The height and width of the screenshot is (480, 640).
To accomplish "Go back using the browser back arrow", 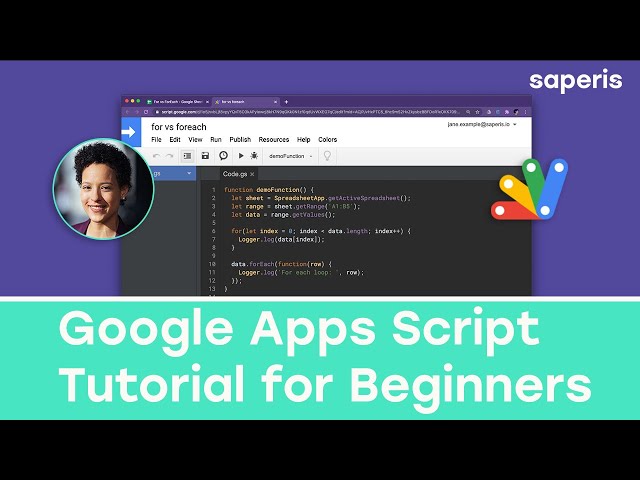I will coord(127,112).
